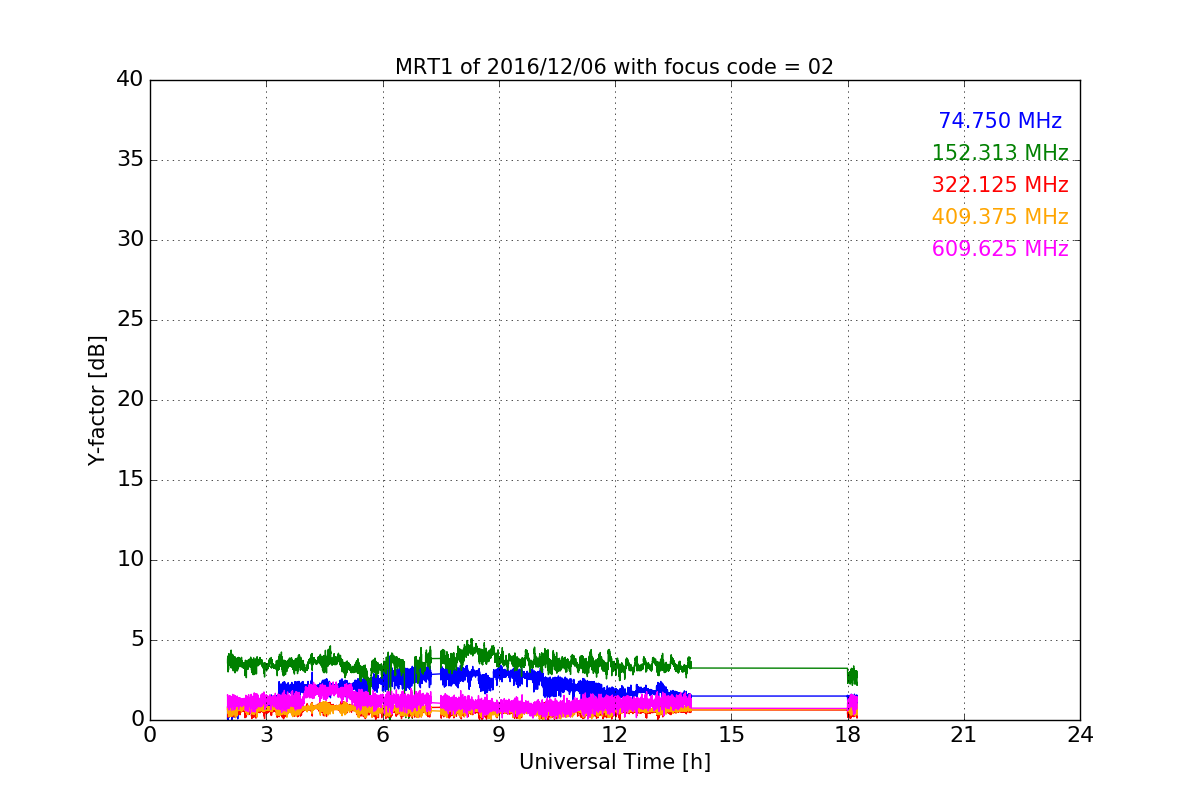The image size is (1200, 800).
Task: Click the y-axis tick value 20
Action: (x=130, y=400)
